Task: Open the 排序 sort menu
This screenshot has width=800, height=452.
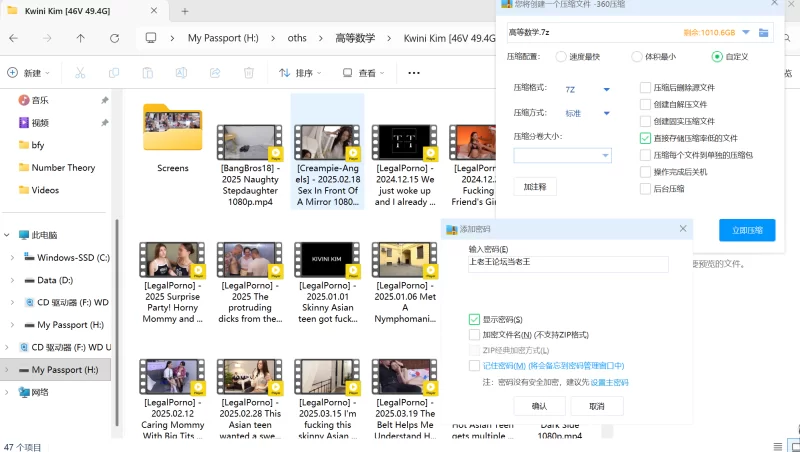Action: pos(300,73)
